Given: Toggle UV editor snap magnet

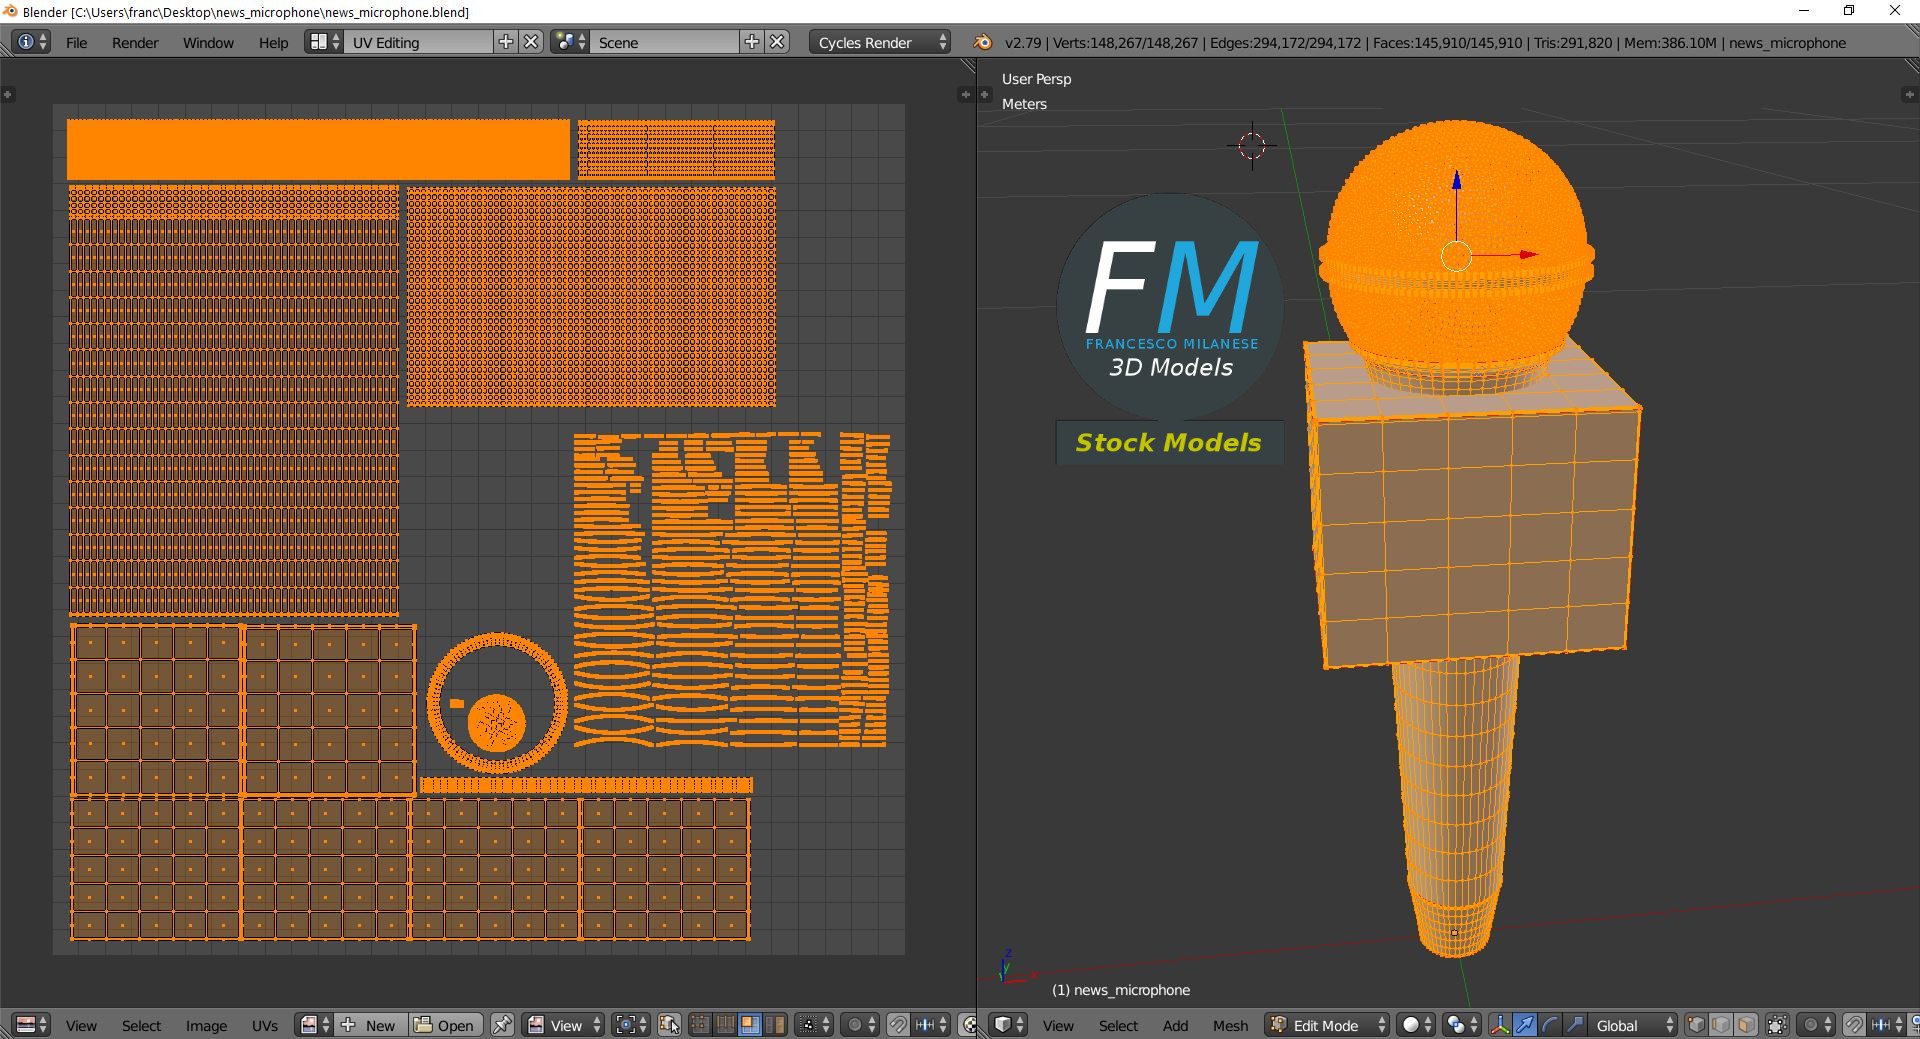Looking at the screenshot, I should pyautogui.click(x=898, y=1025).
